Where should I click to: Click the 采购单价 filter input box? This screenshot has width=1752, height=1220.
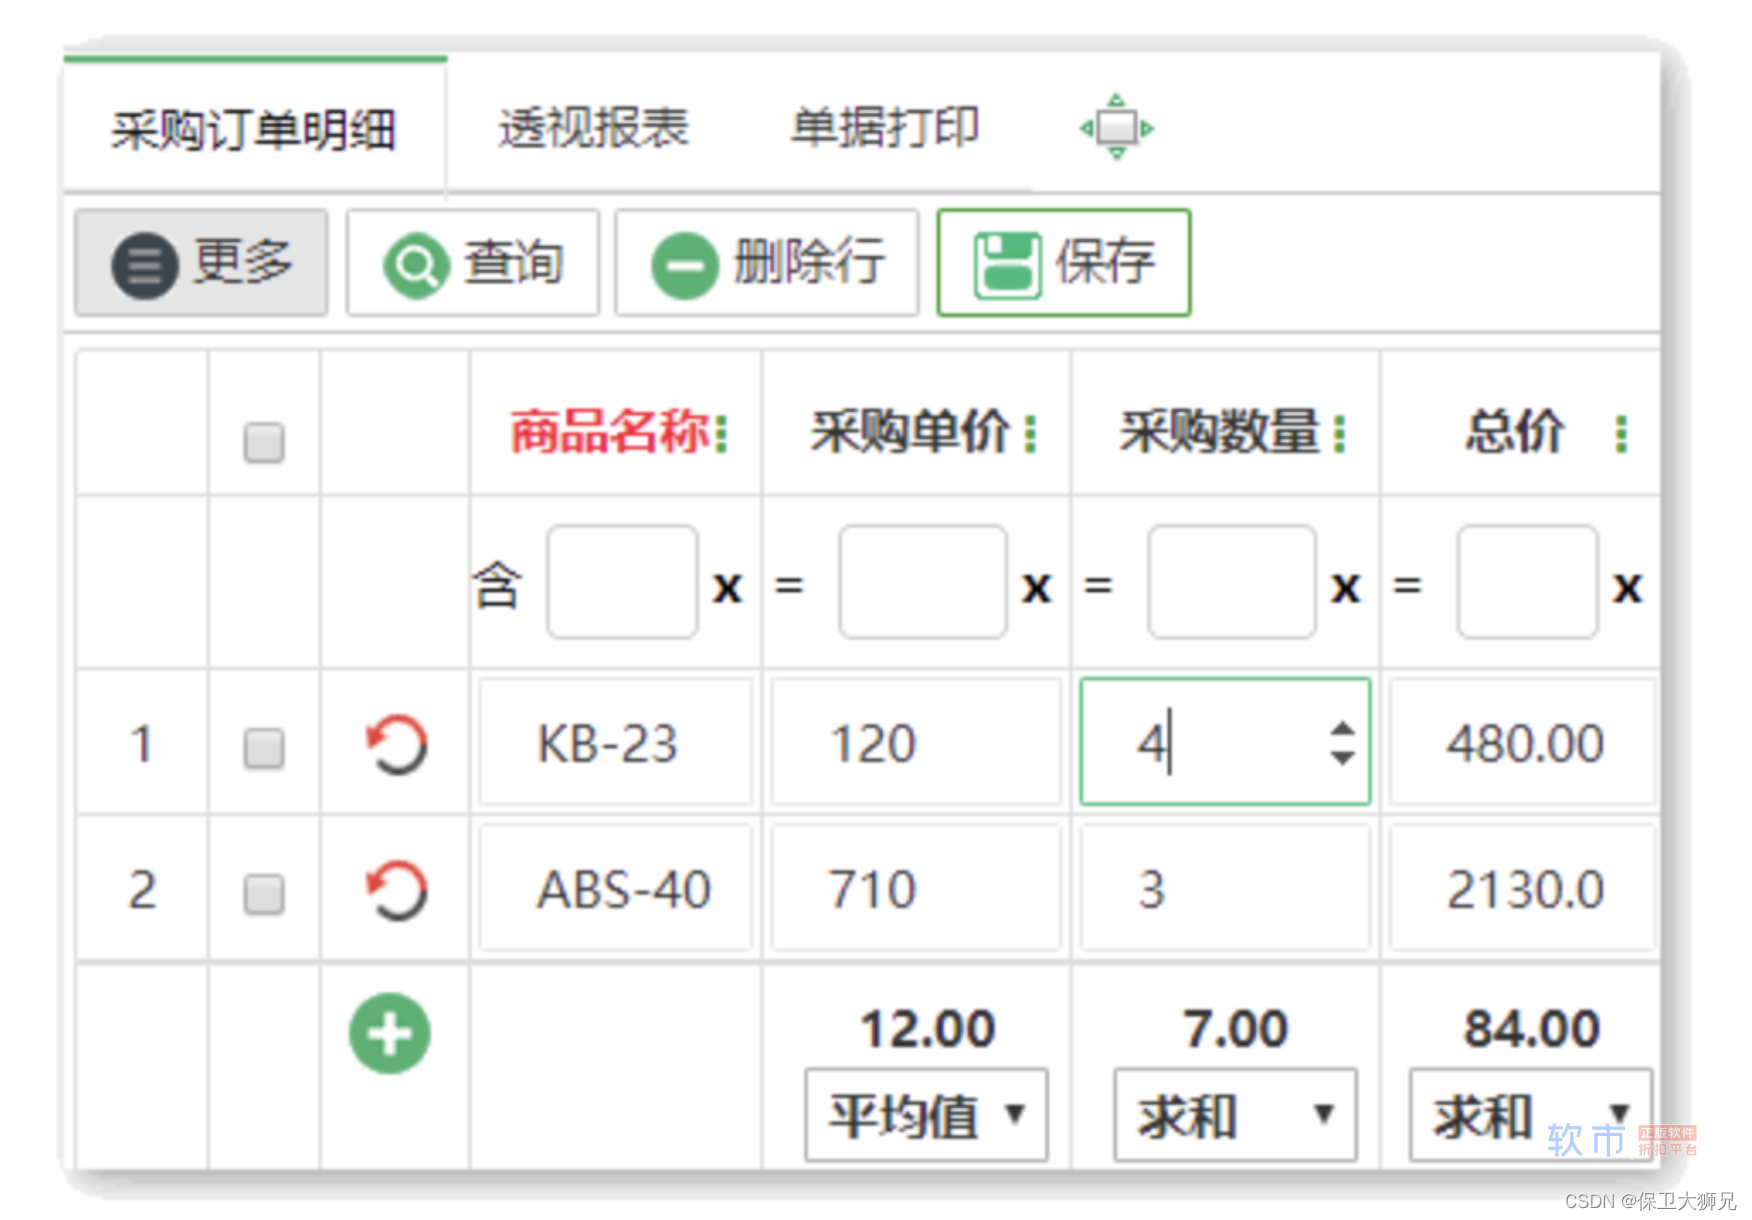click(923, 582)
